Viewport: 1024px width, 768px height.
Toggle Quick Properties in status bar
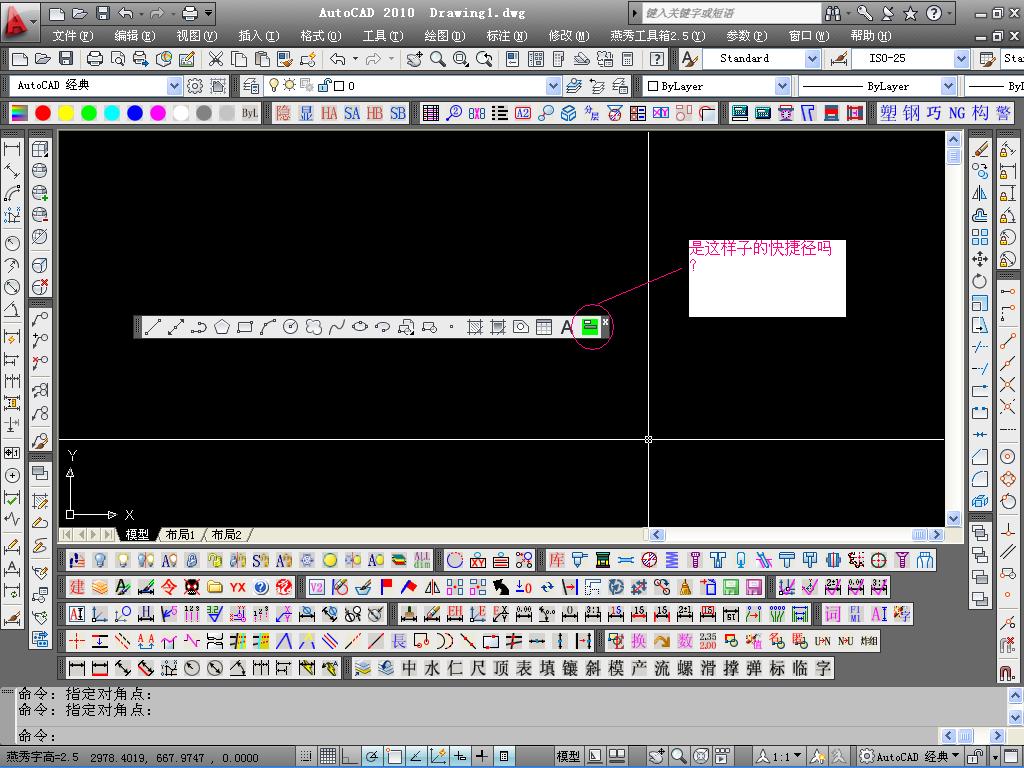click(504, 756)
